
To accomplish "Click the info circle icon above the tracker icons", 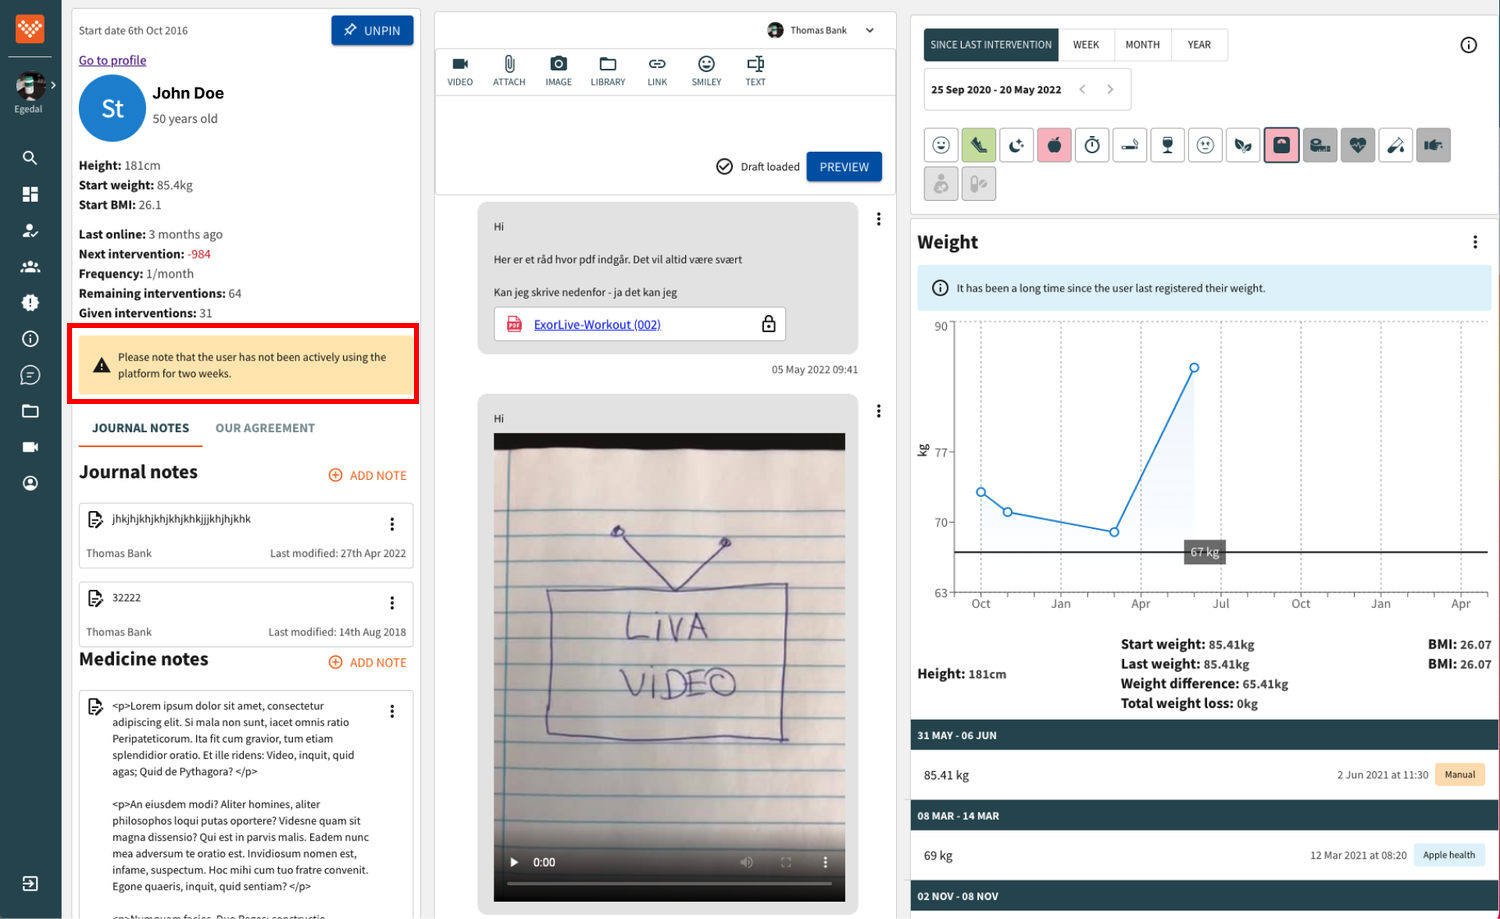I will coord(1468,45).
